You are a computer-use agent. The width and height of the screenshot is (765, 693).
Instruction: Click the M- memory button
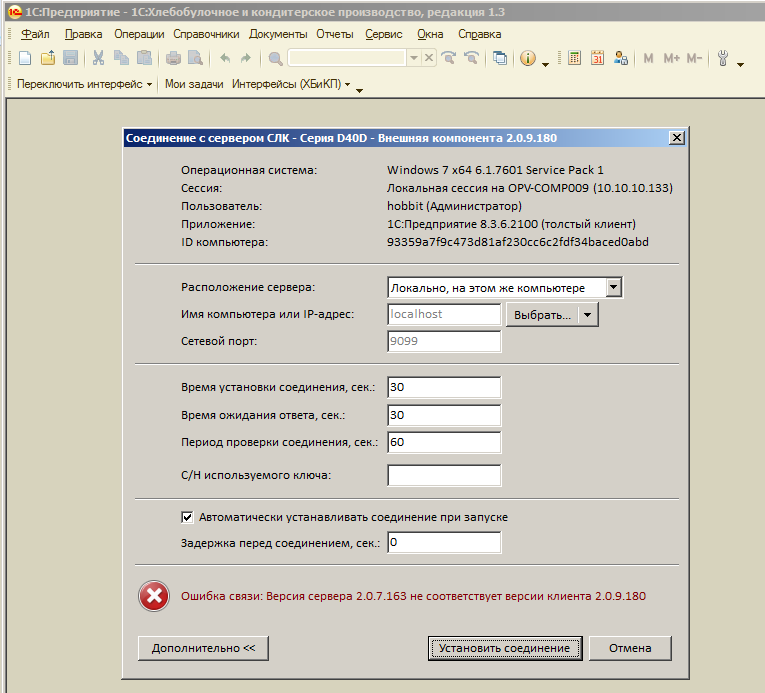click(x=694, y=59)
